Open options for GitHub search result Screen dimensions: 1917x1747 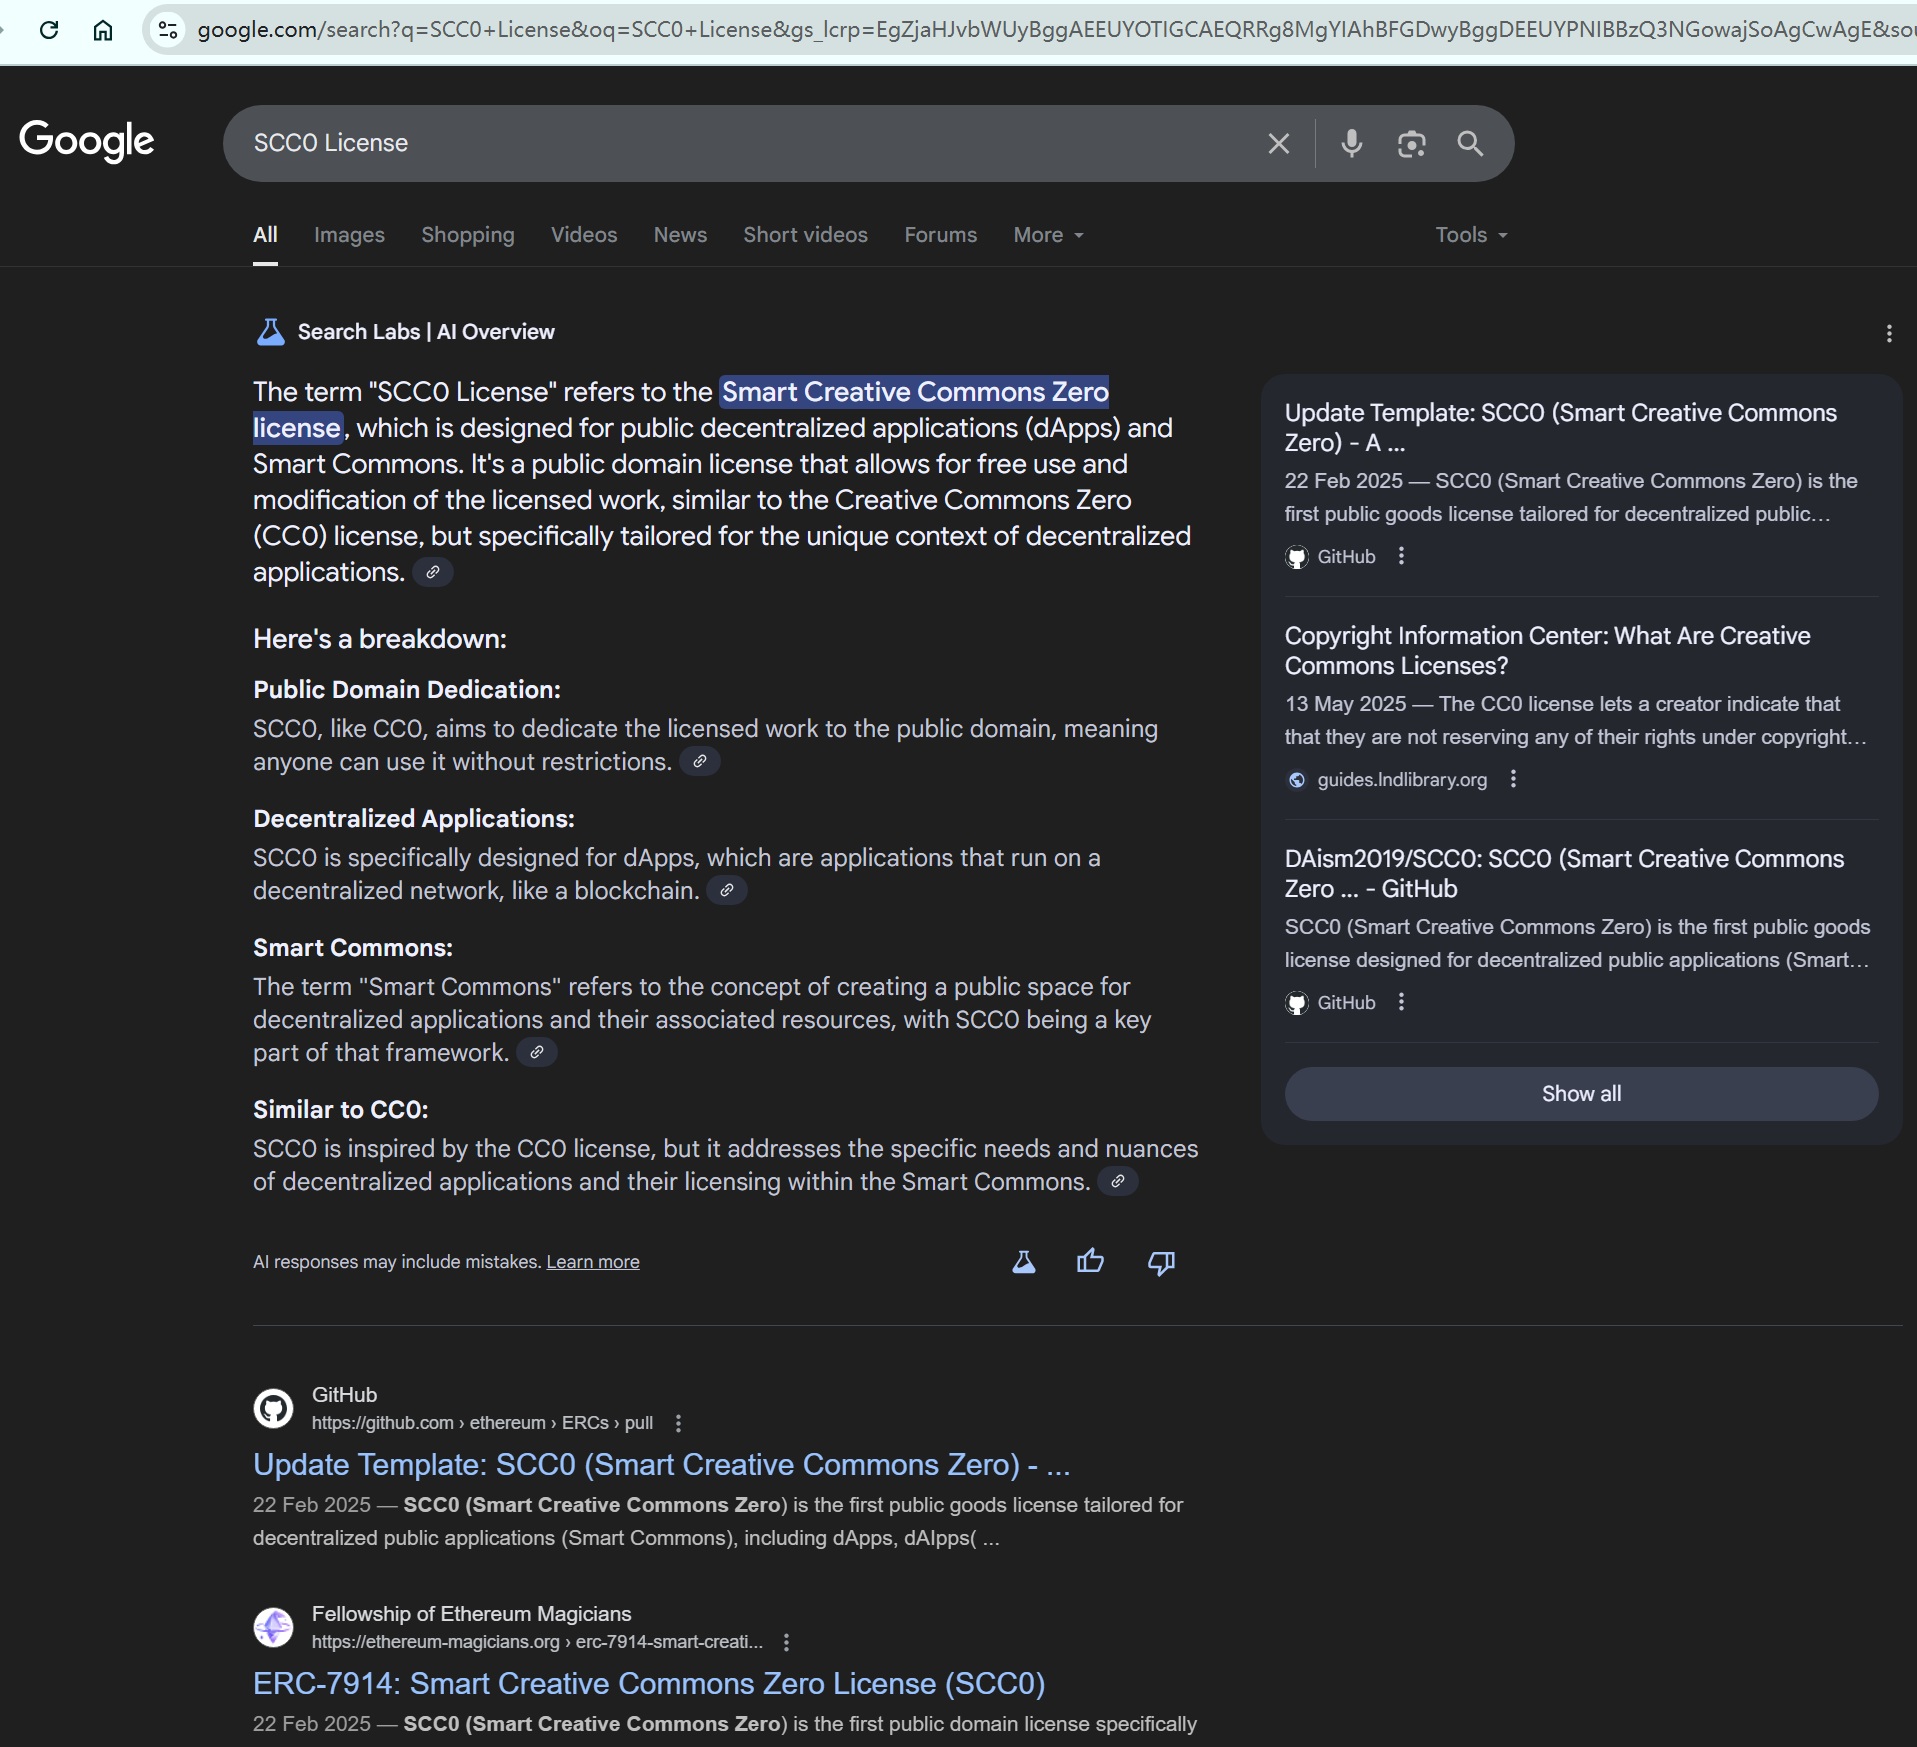coord(679,1423)
